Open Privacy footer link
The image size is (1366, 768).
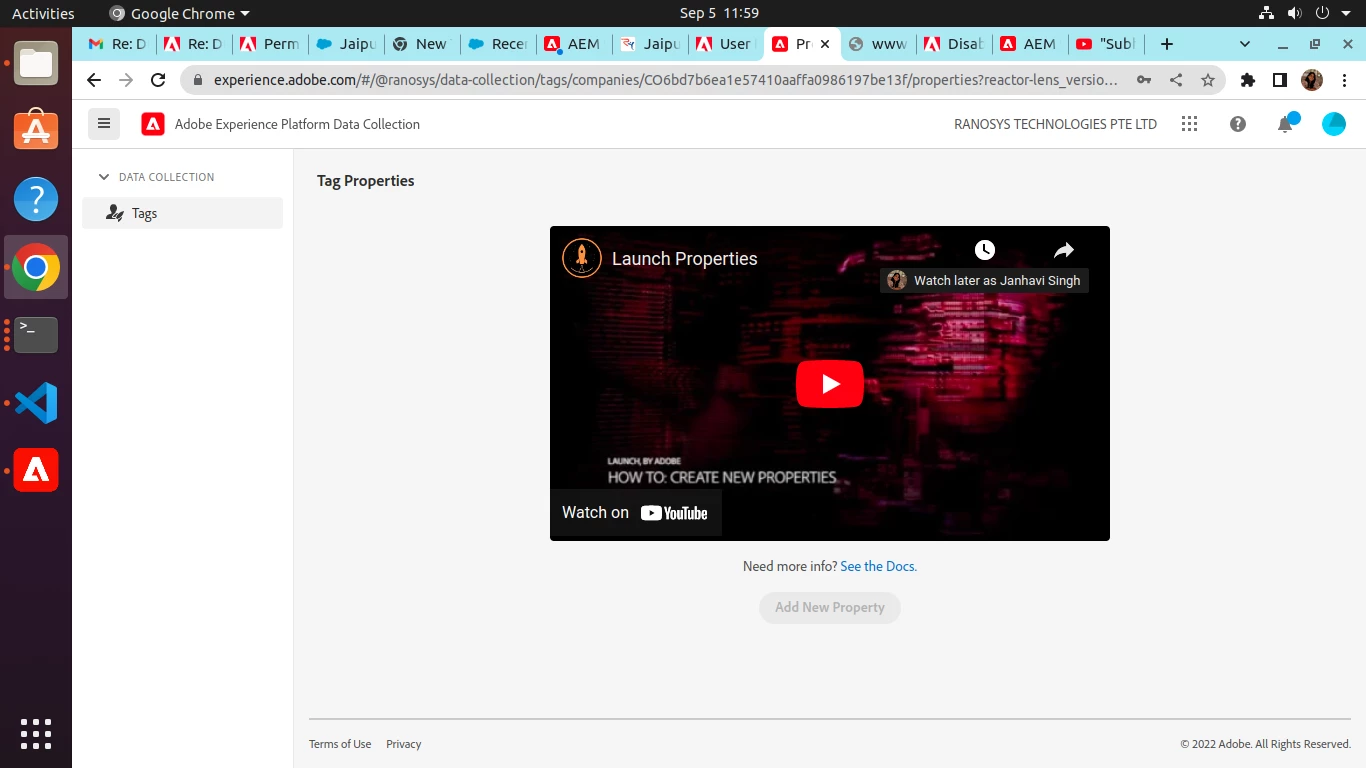pos(404,744)
